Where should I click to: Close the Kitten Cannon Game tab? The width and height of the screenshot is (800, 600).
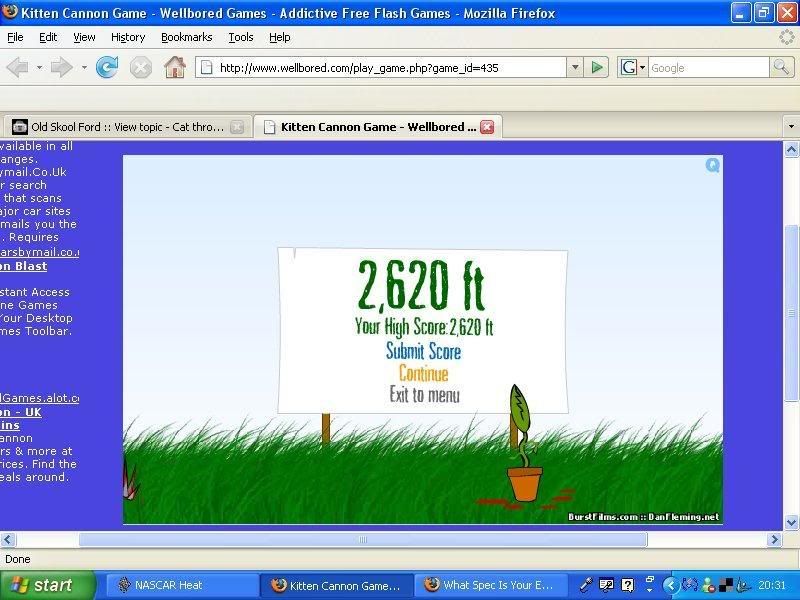tap(487, 127)
